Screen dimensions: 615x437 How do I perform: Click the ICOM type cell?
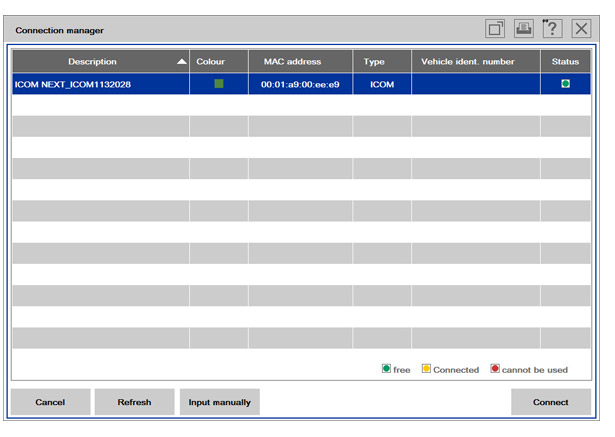[x=382, y=84]
